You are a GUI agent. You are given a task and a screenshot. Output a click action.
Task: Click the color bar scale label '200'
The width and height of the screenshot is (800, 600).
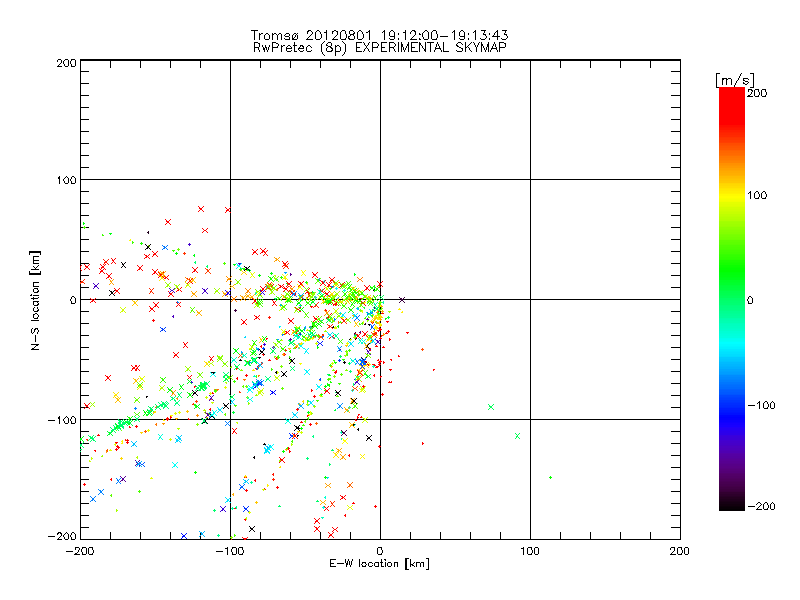[x=757, y=93]
